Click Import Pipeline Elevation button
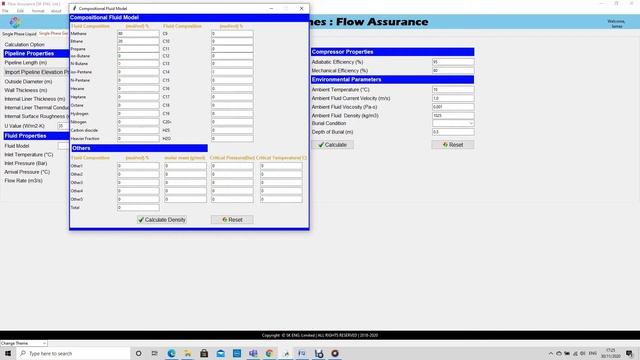Viewport: 640px width, 360px height. click(x=36, y=72)
